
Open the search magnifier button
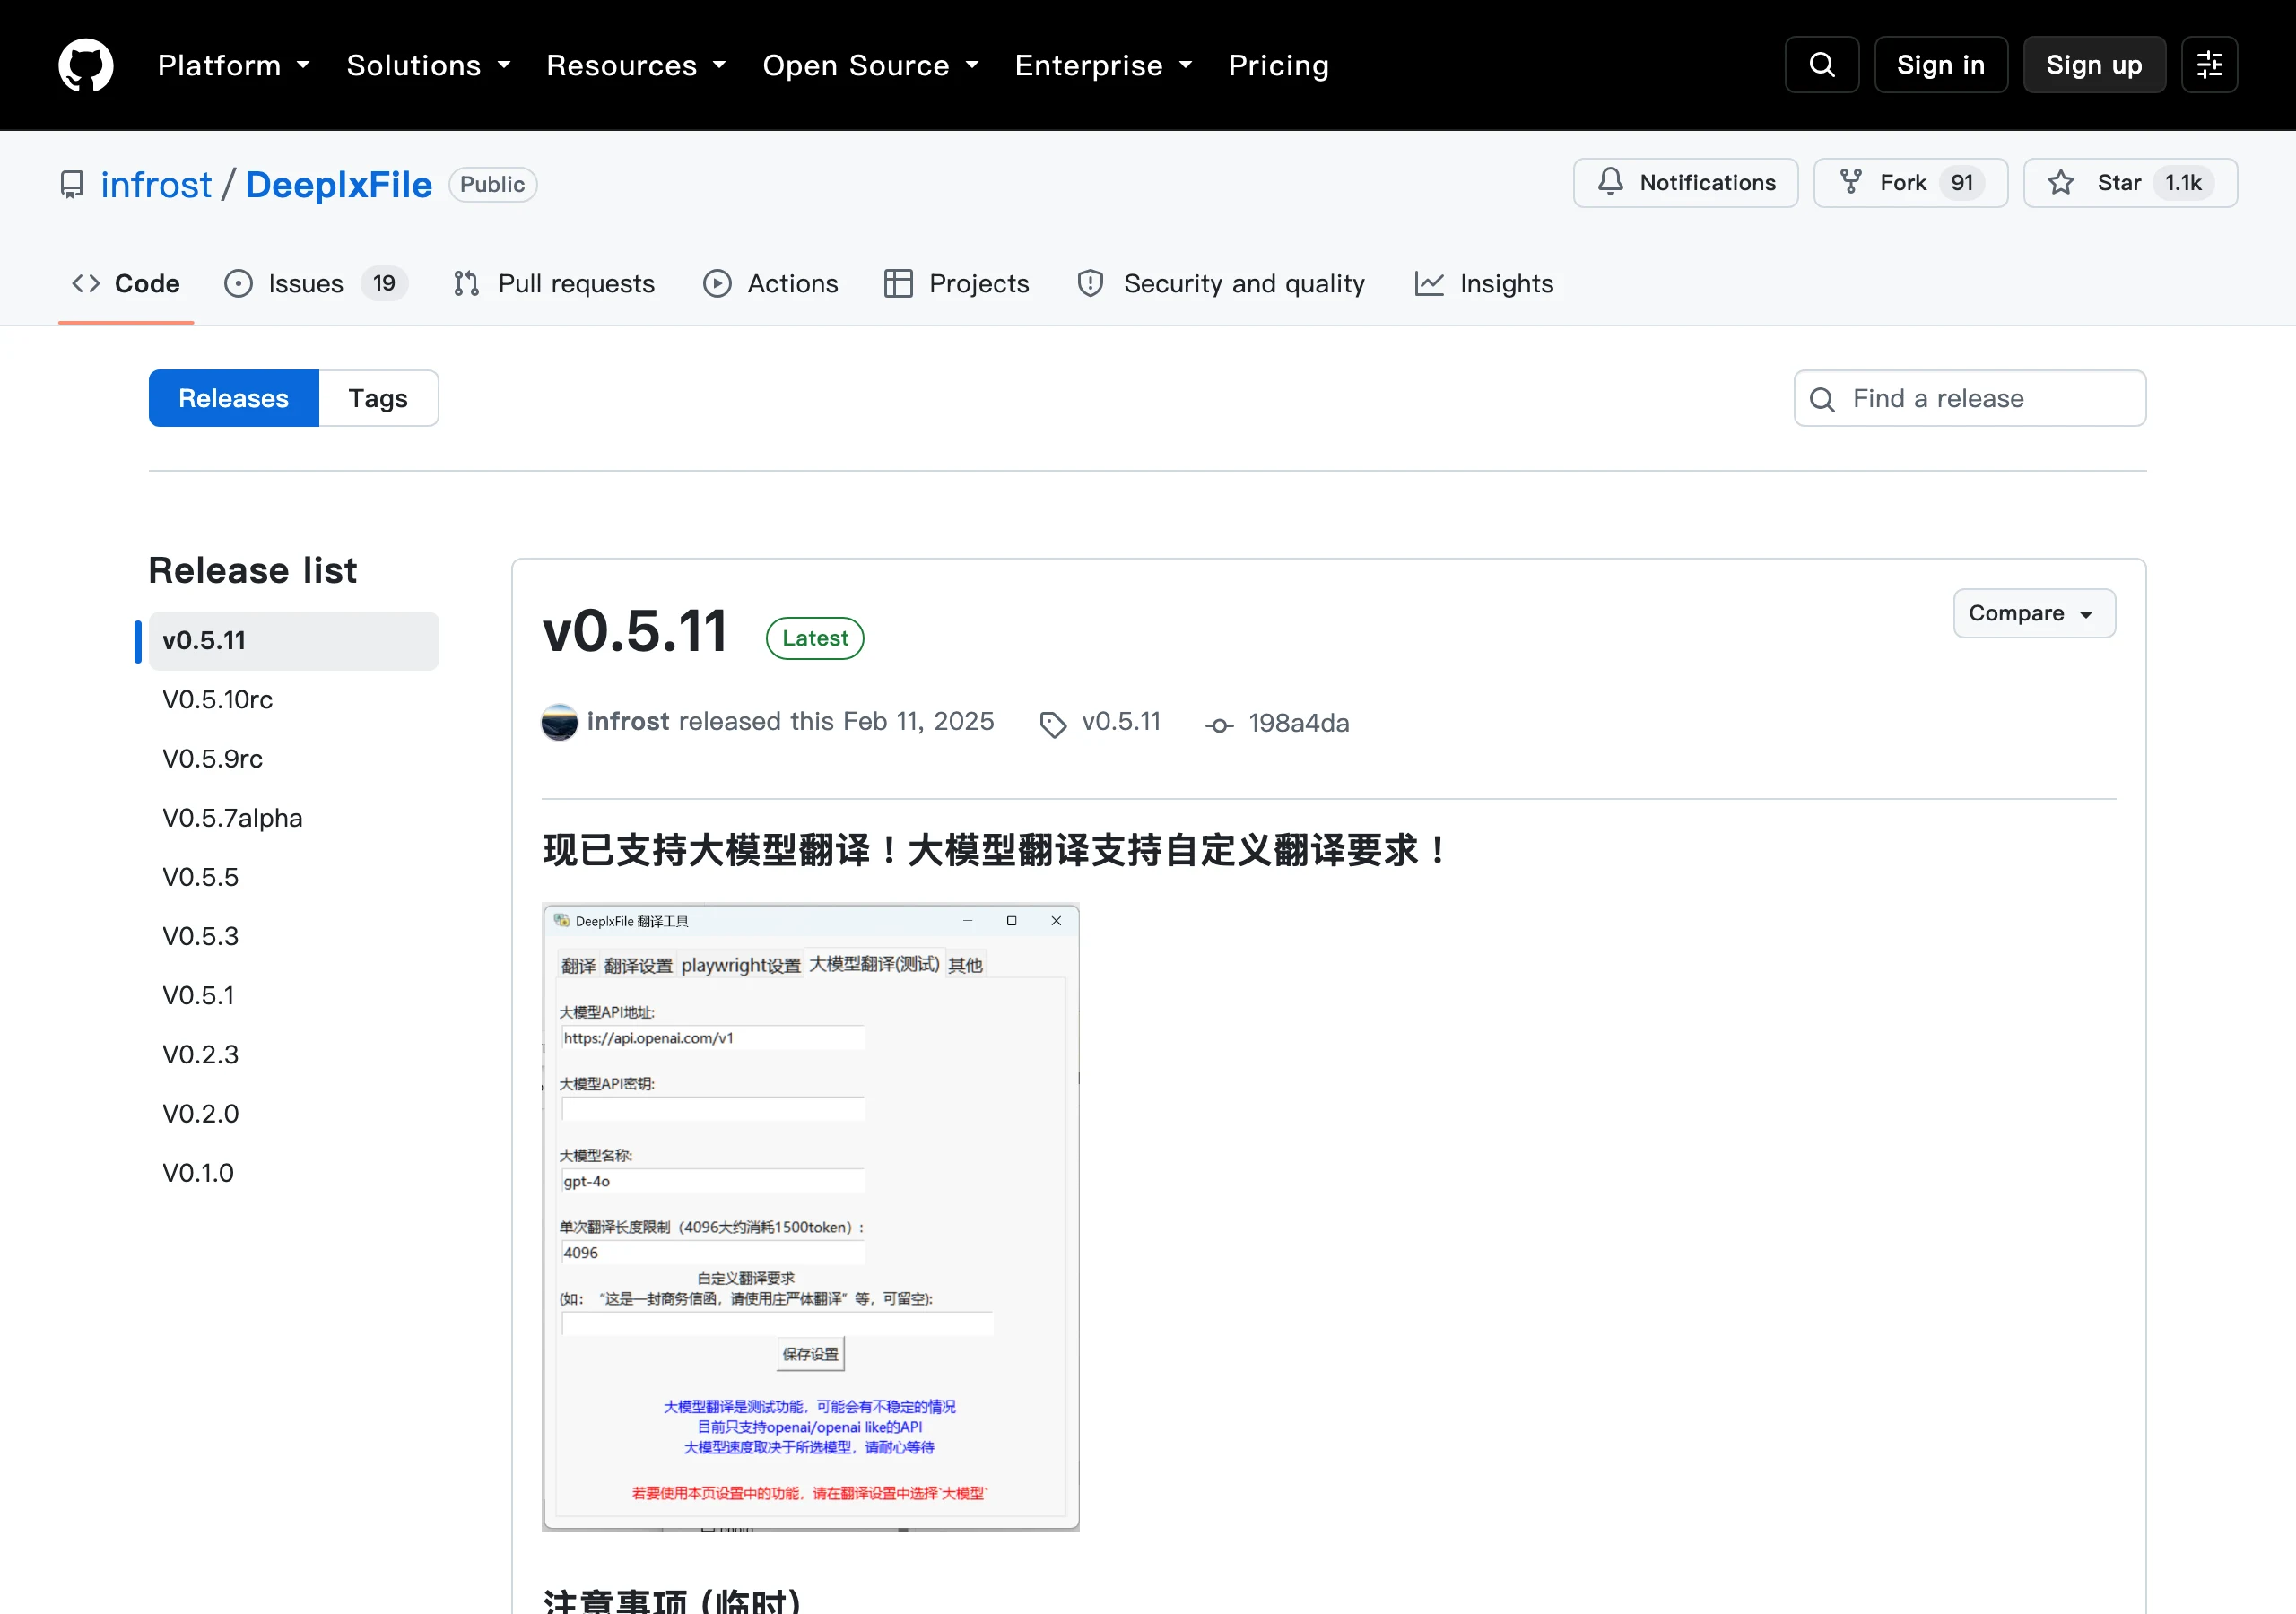click(1822, 65)
